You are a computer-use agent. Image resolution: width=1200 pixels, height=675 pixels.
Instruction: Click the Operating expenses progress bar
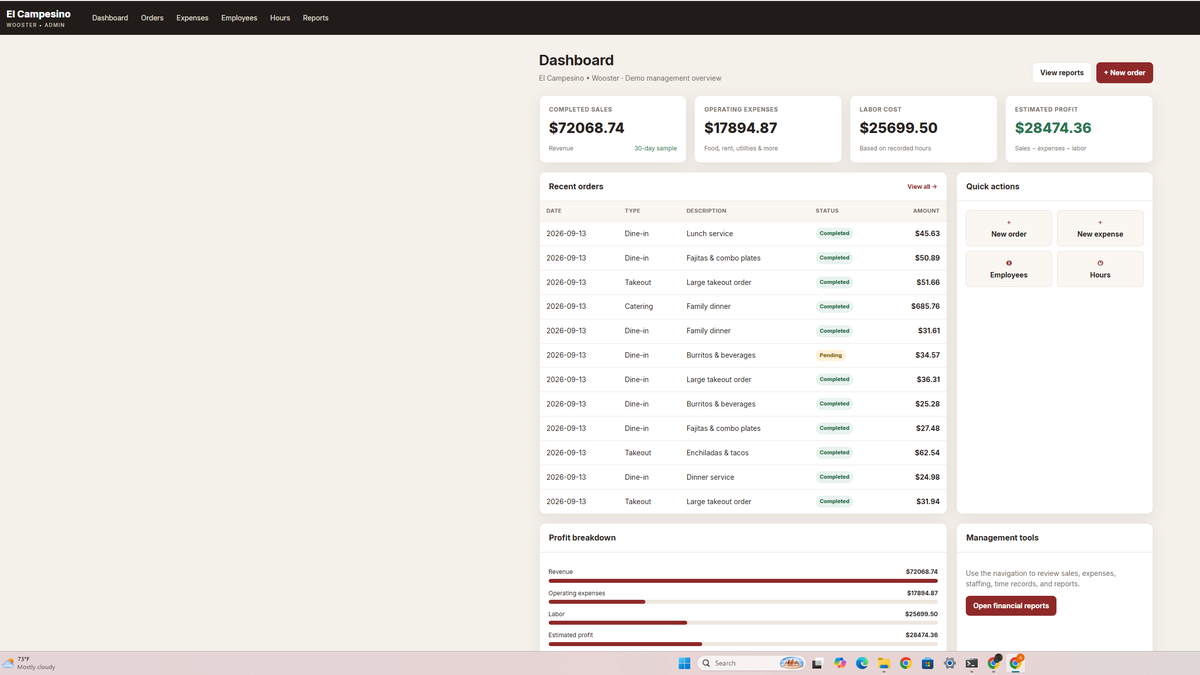(x=743, y=602)
